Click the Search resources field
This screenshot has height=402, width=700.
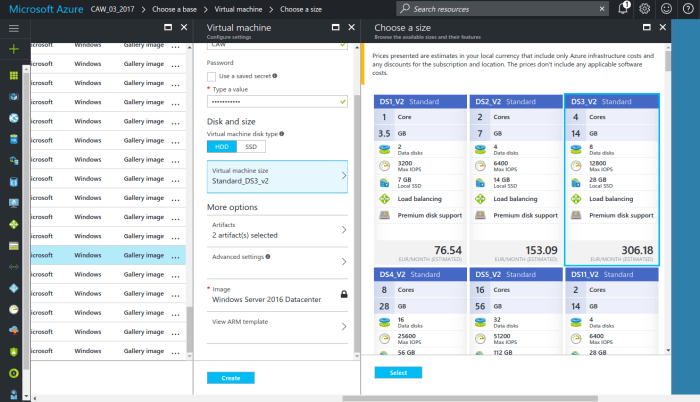pos(502,8)
